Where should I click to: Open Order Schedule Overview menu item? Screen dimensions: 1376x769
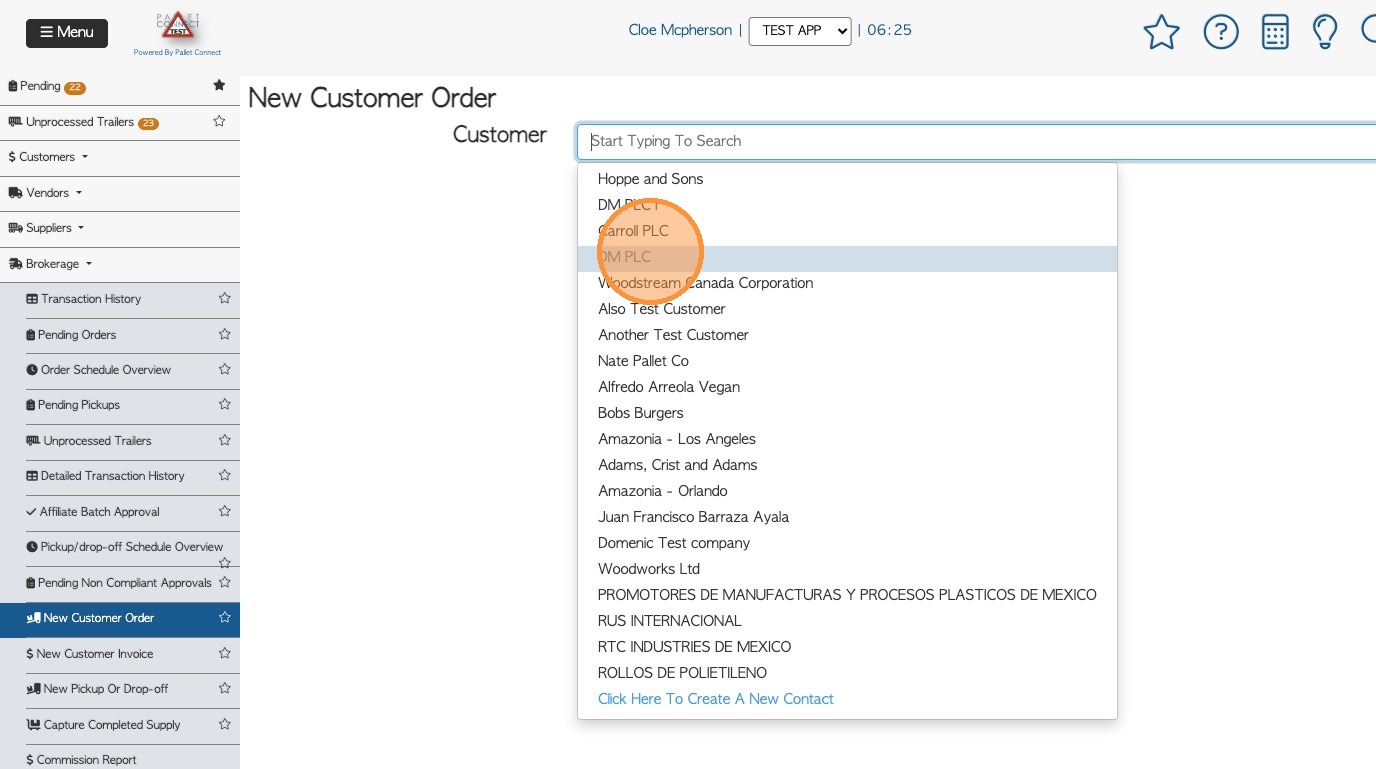[105, 370]
